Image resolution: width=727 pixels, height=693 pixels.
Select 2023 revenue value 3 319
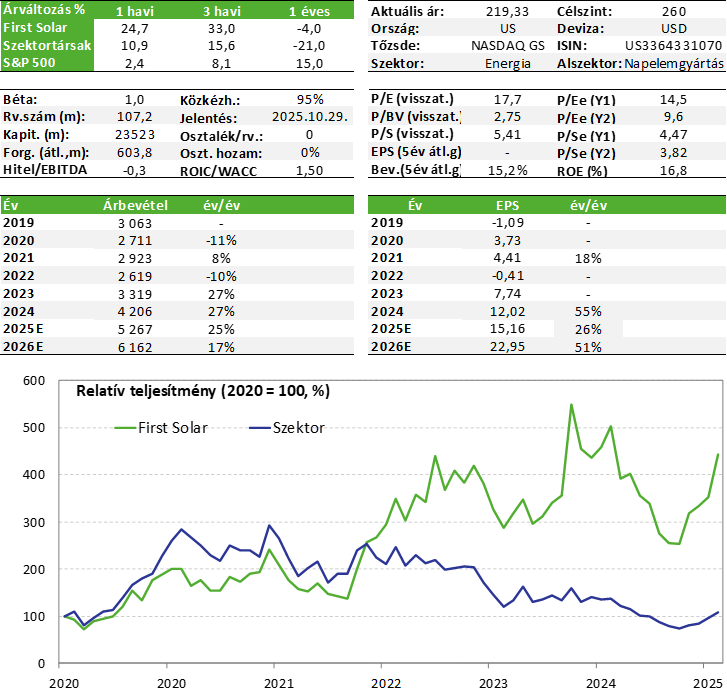click(x=134, y=294)
